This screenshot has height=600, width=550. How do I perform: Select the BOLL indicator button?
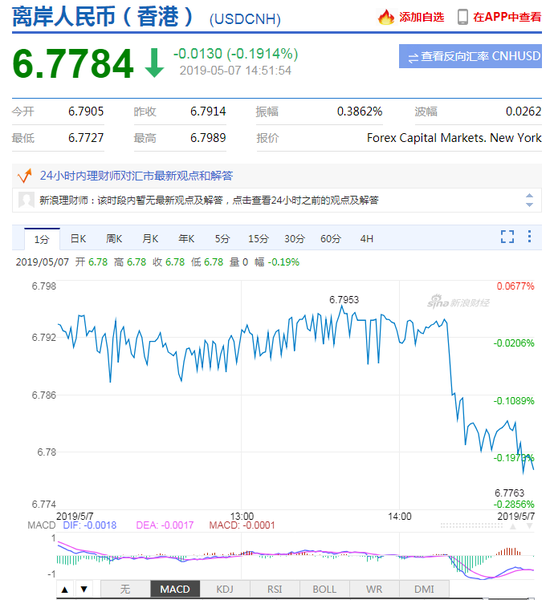click(325, 589)
